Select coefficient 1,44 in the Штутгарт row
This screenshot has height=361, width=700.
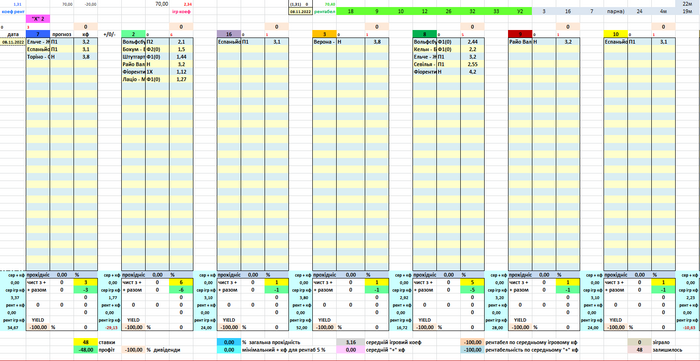(181, 57)
